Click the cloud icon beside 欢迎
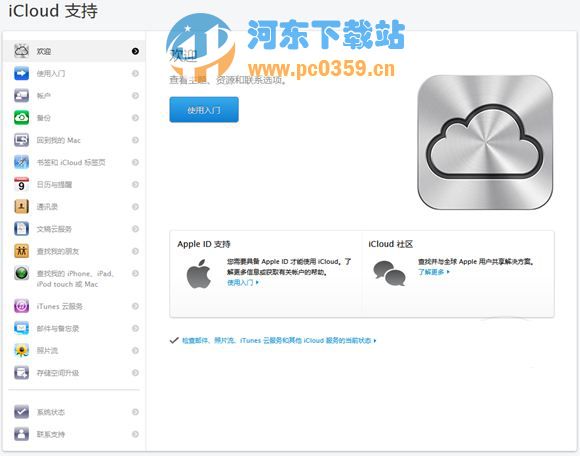This screenshot has width=580, height=456. [21, 51]
